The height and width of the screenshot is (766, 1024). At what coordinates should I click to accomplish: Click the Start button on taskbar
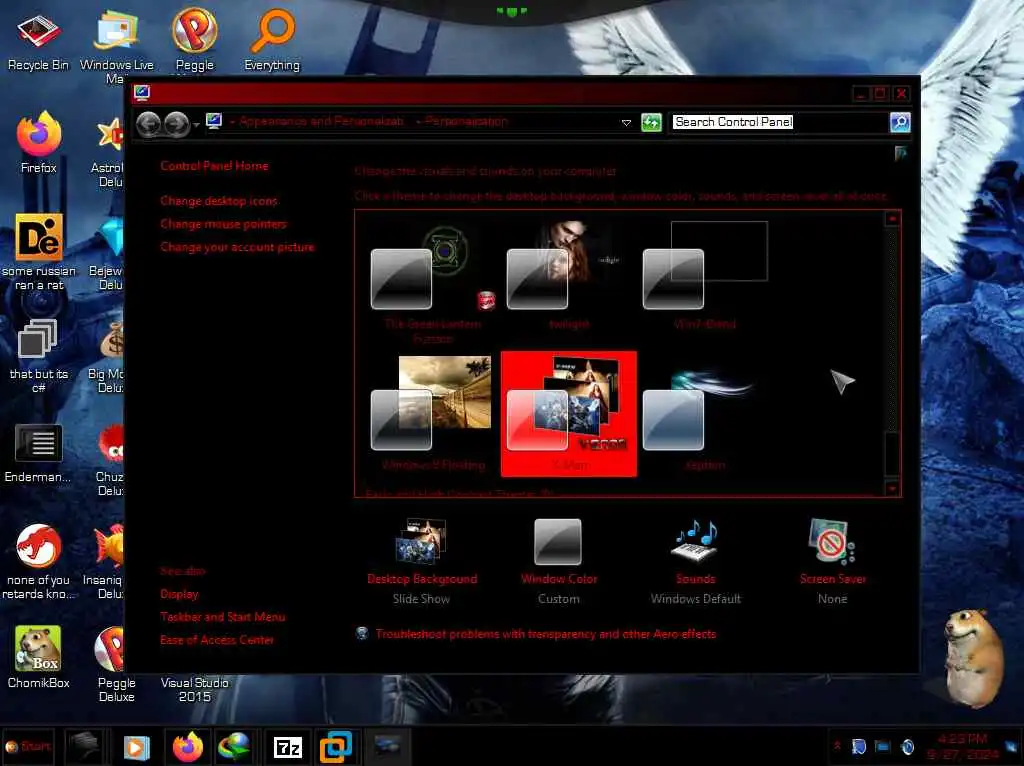(x=28, y=746)
